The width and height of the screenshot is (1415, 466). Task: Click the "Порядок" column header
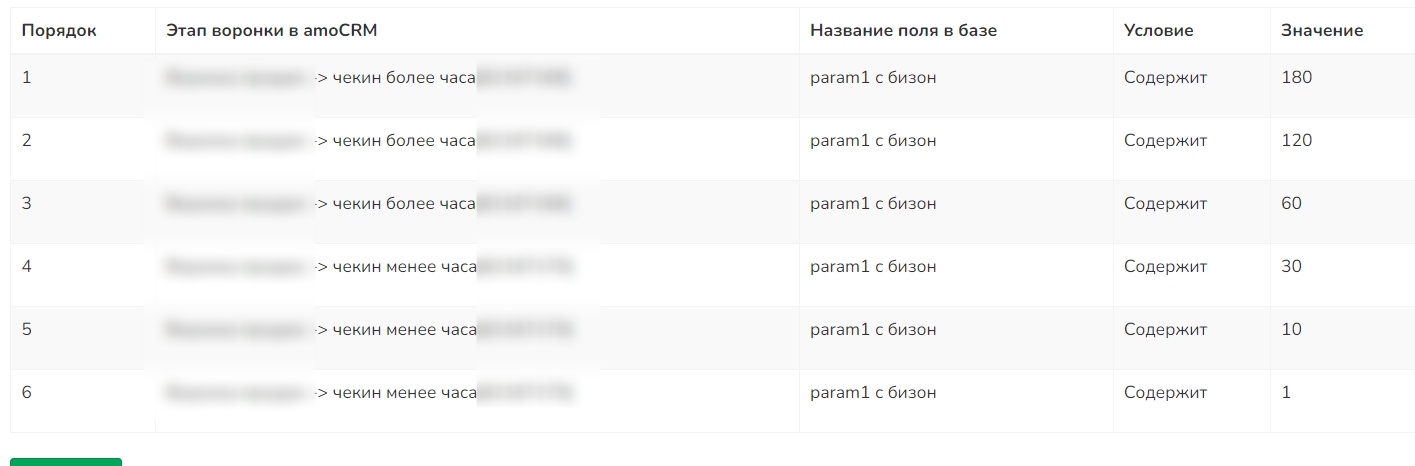pyautogui.click(x=59, y=30)
